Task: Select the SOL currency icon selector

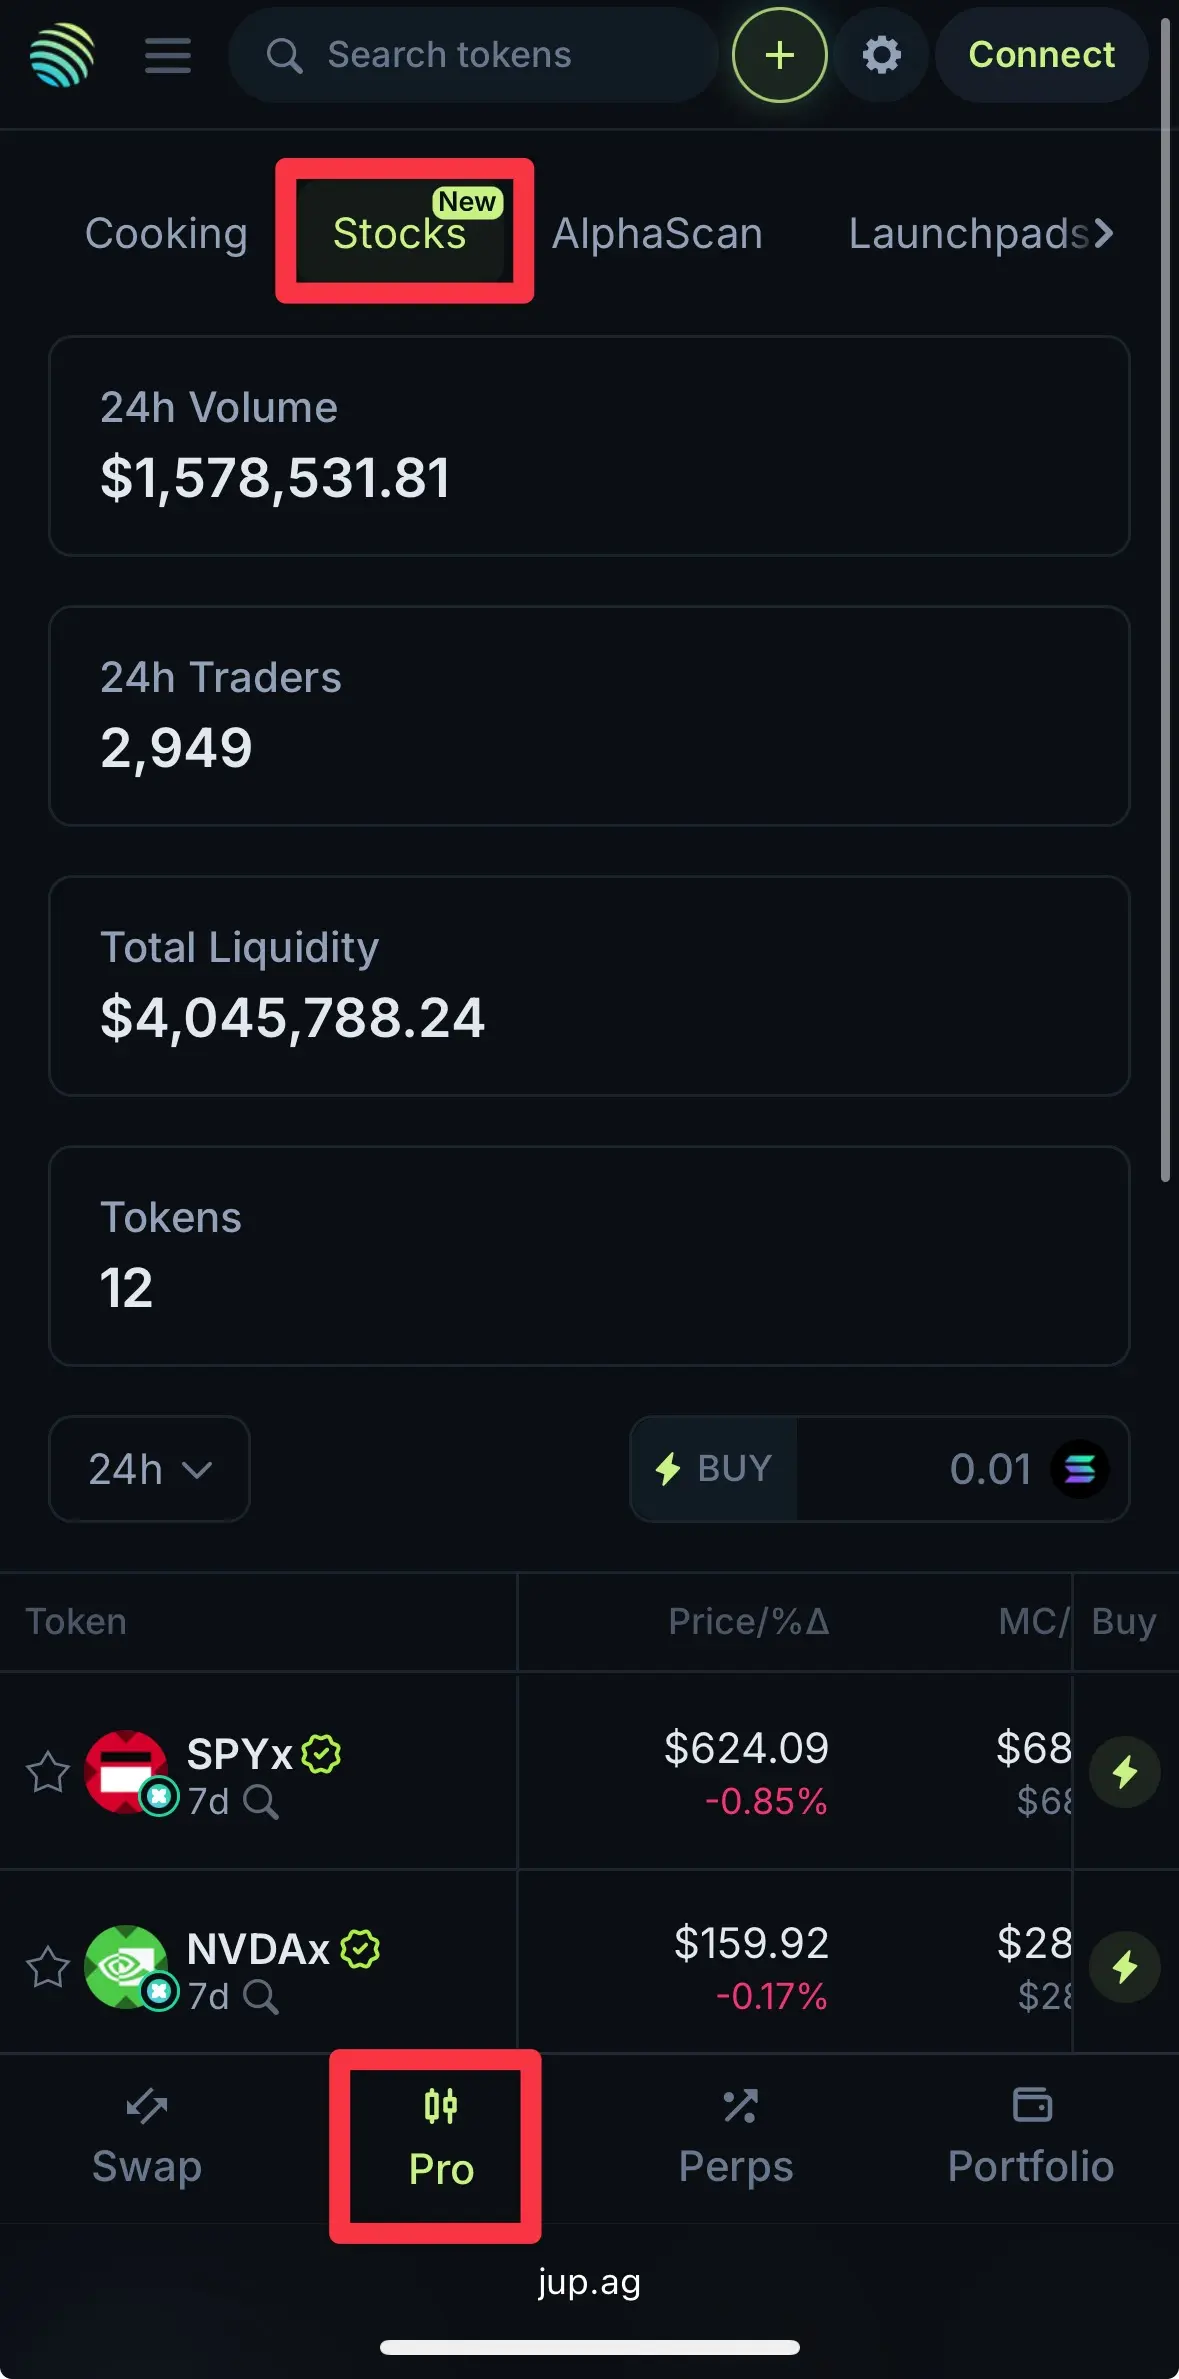Action: [1079, 1469]
